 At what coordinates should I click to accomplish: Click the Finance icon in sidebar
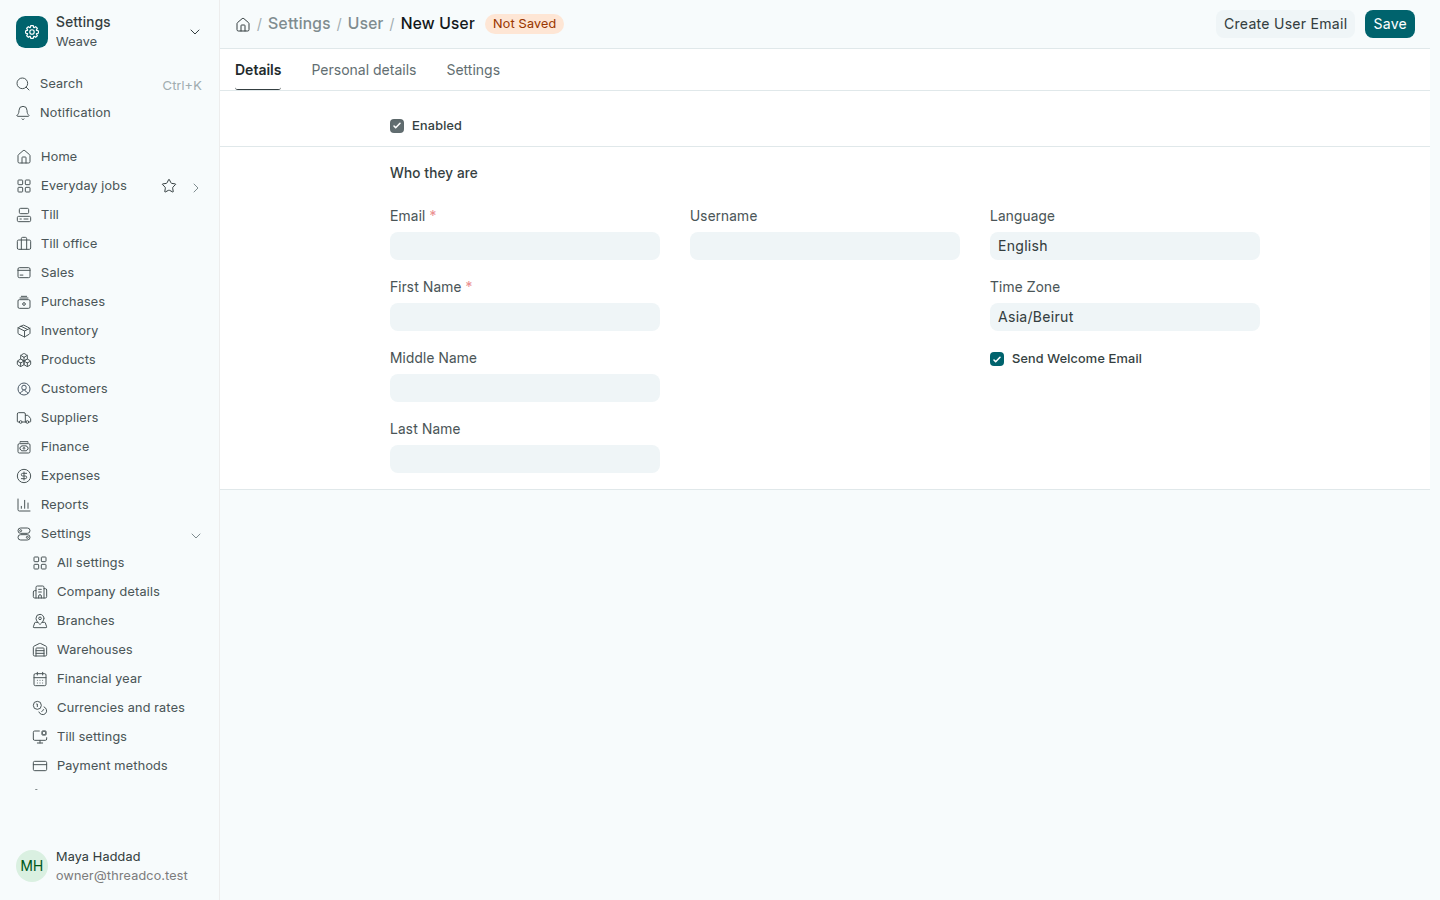pos(24,447)
